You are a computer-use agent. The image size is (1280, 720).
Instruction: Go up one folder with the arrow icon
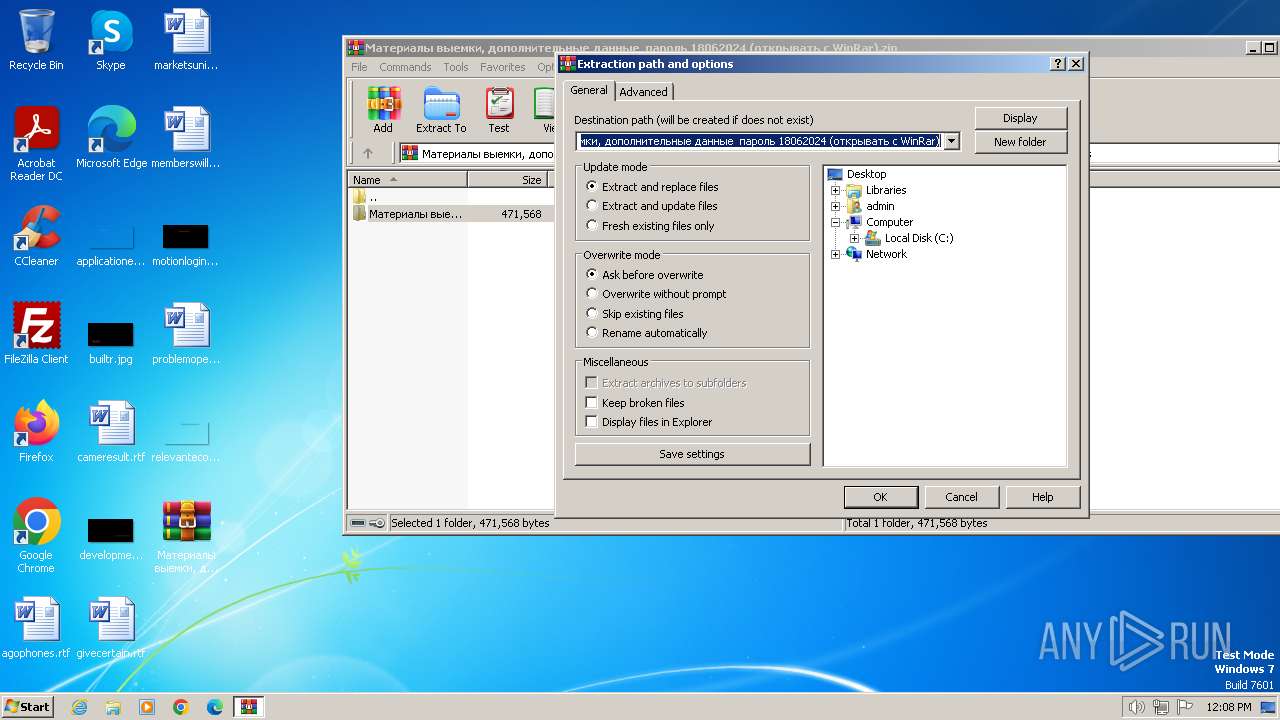368,153
